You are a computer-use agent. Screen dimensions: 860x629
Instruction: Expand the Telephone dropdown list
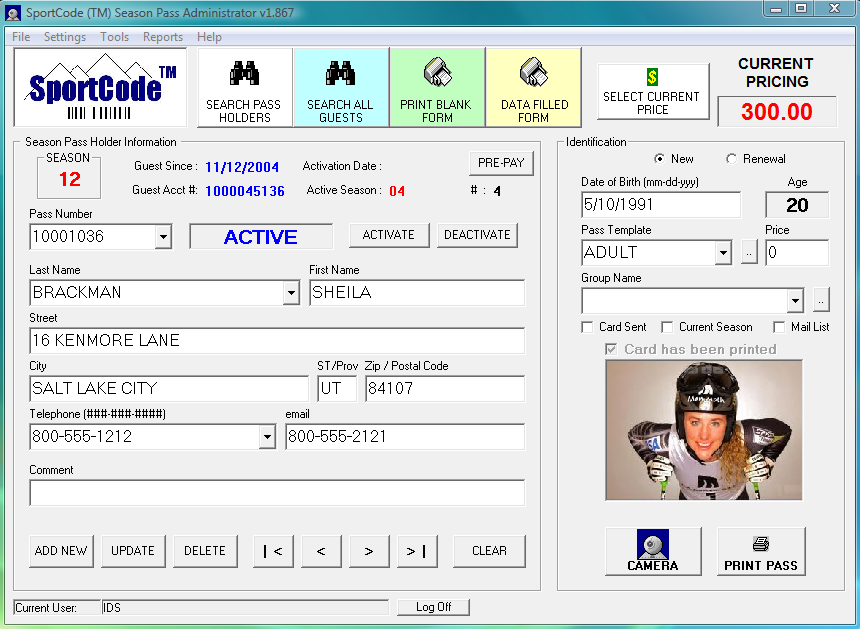click(267, 437)
